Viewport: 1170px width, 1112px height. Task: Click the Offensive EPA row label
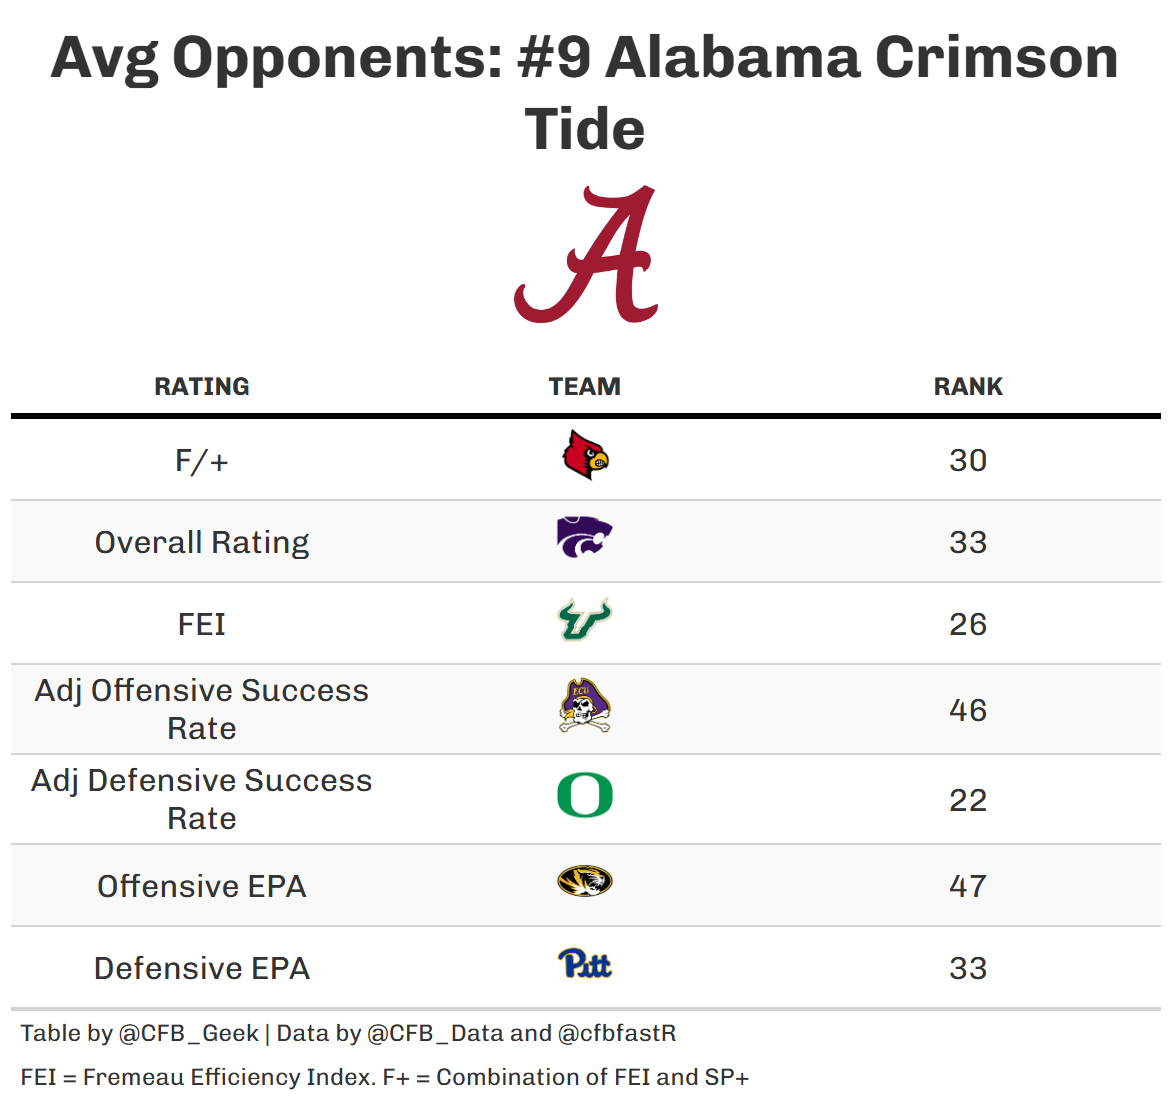click(x=202, y=887)
